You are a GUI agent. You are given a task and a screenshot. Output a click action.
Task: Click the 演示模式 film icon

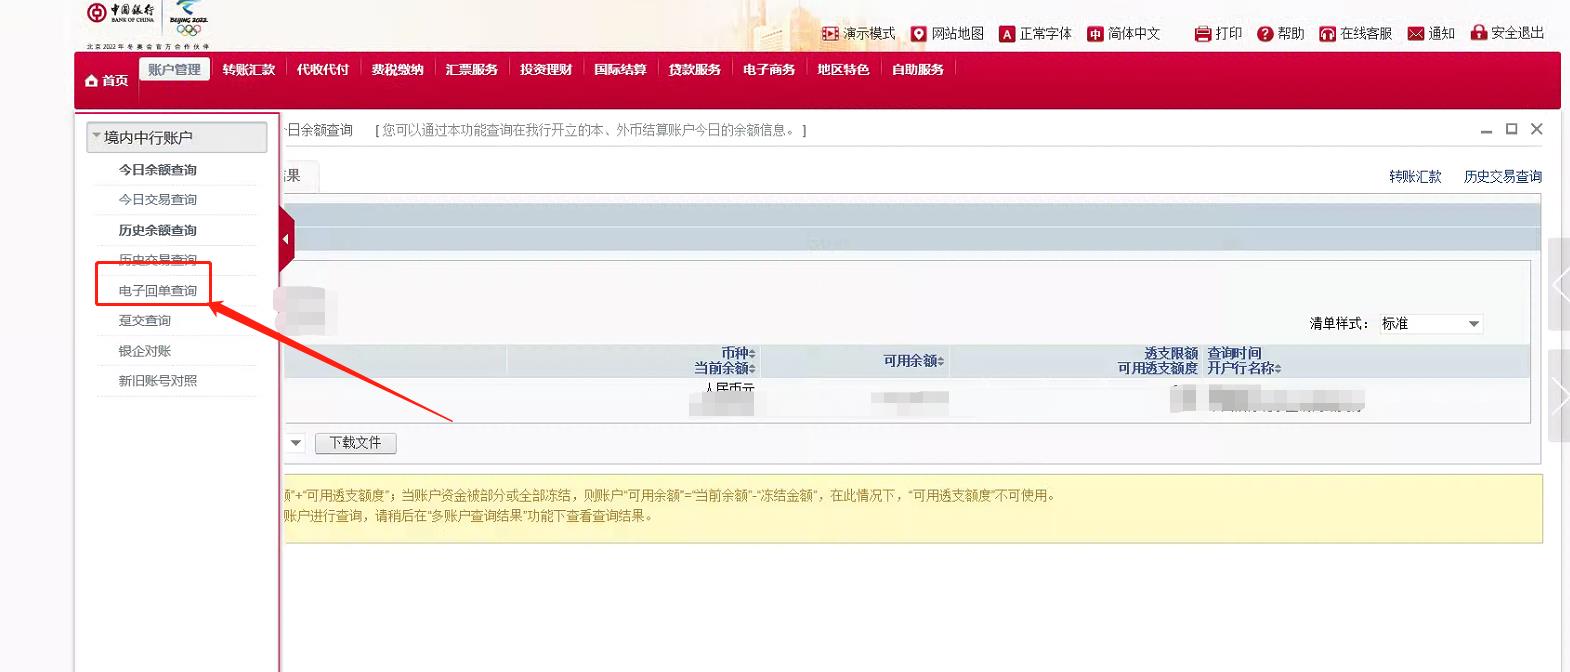click(830, 34)
